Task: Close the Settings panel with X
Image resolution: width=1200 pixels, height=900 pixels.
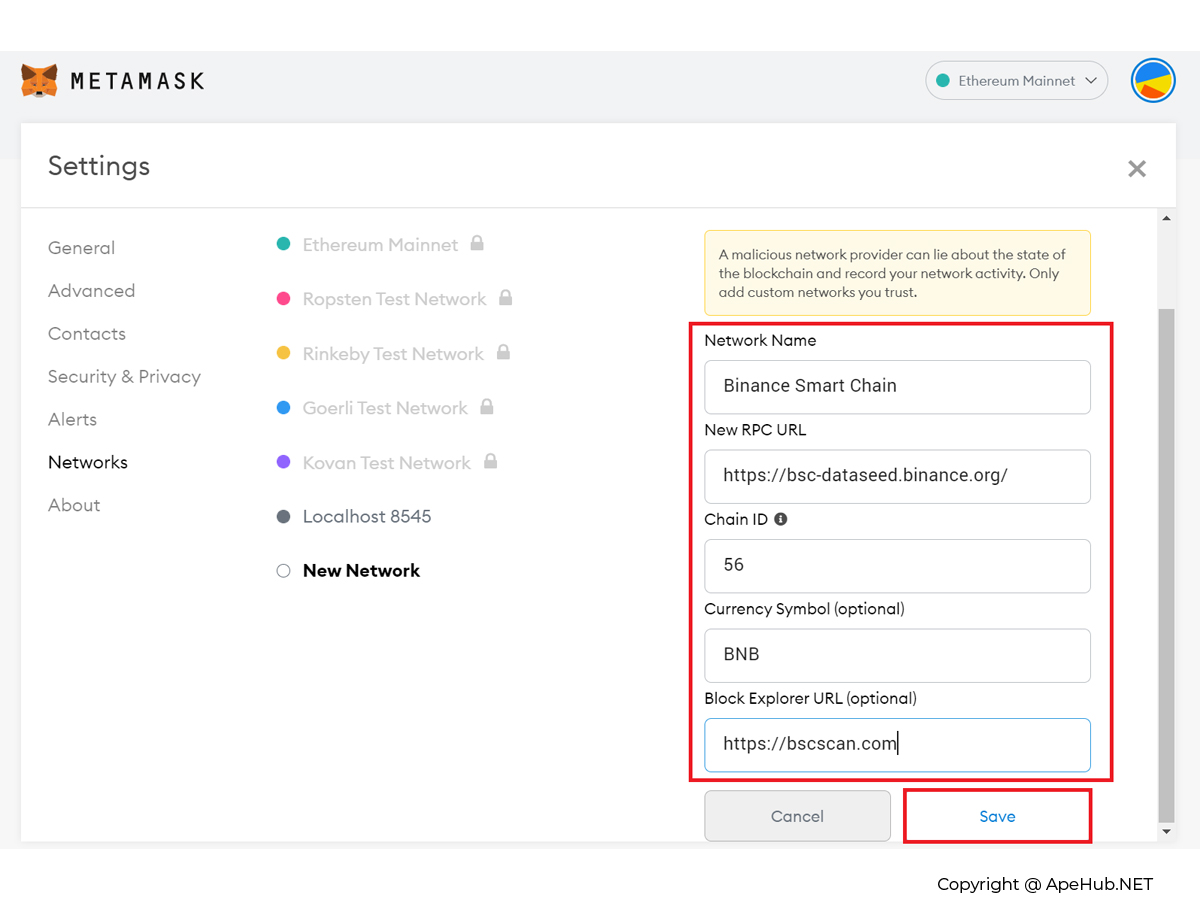Action: (1136, 169)
